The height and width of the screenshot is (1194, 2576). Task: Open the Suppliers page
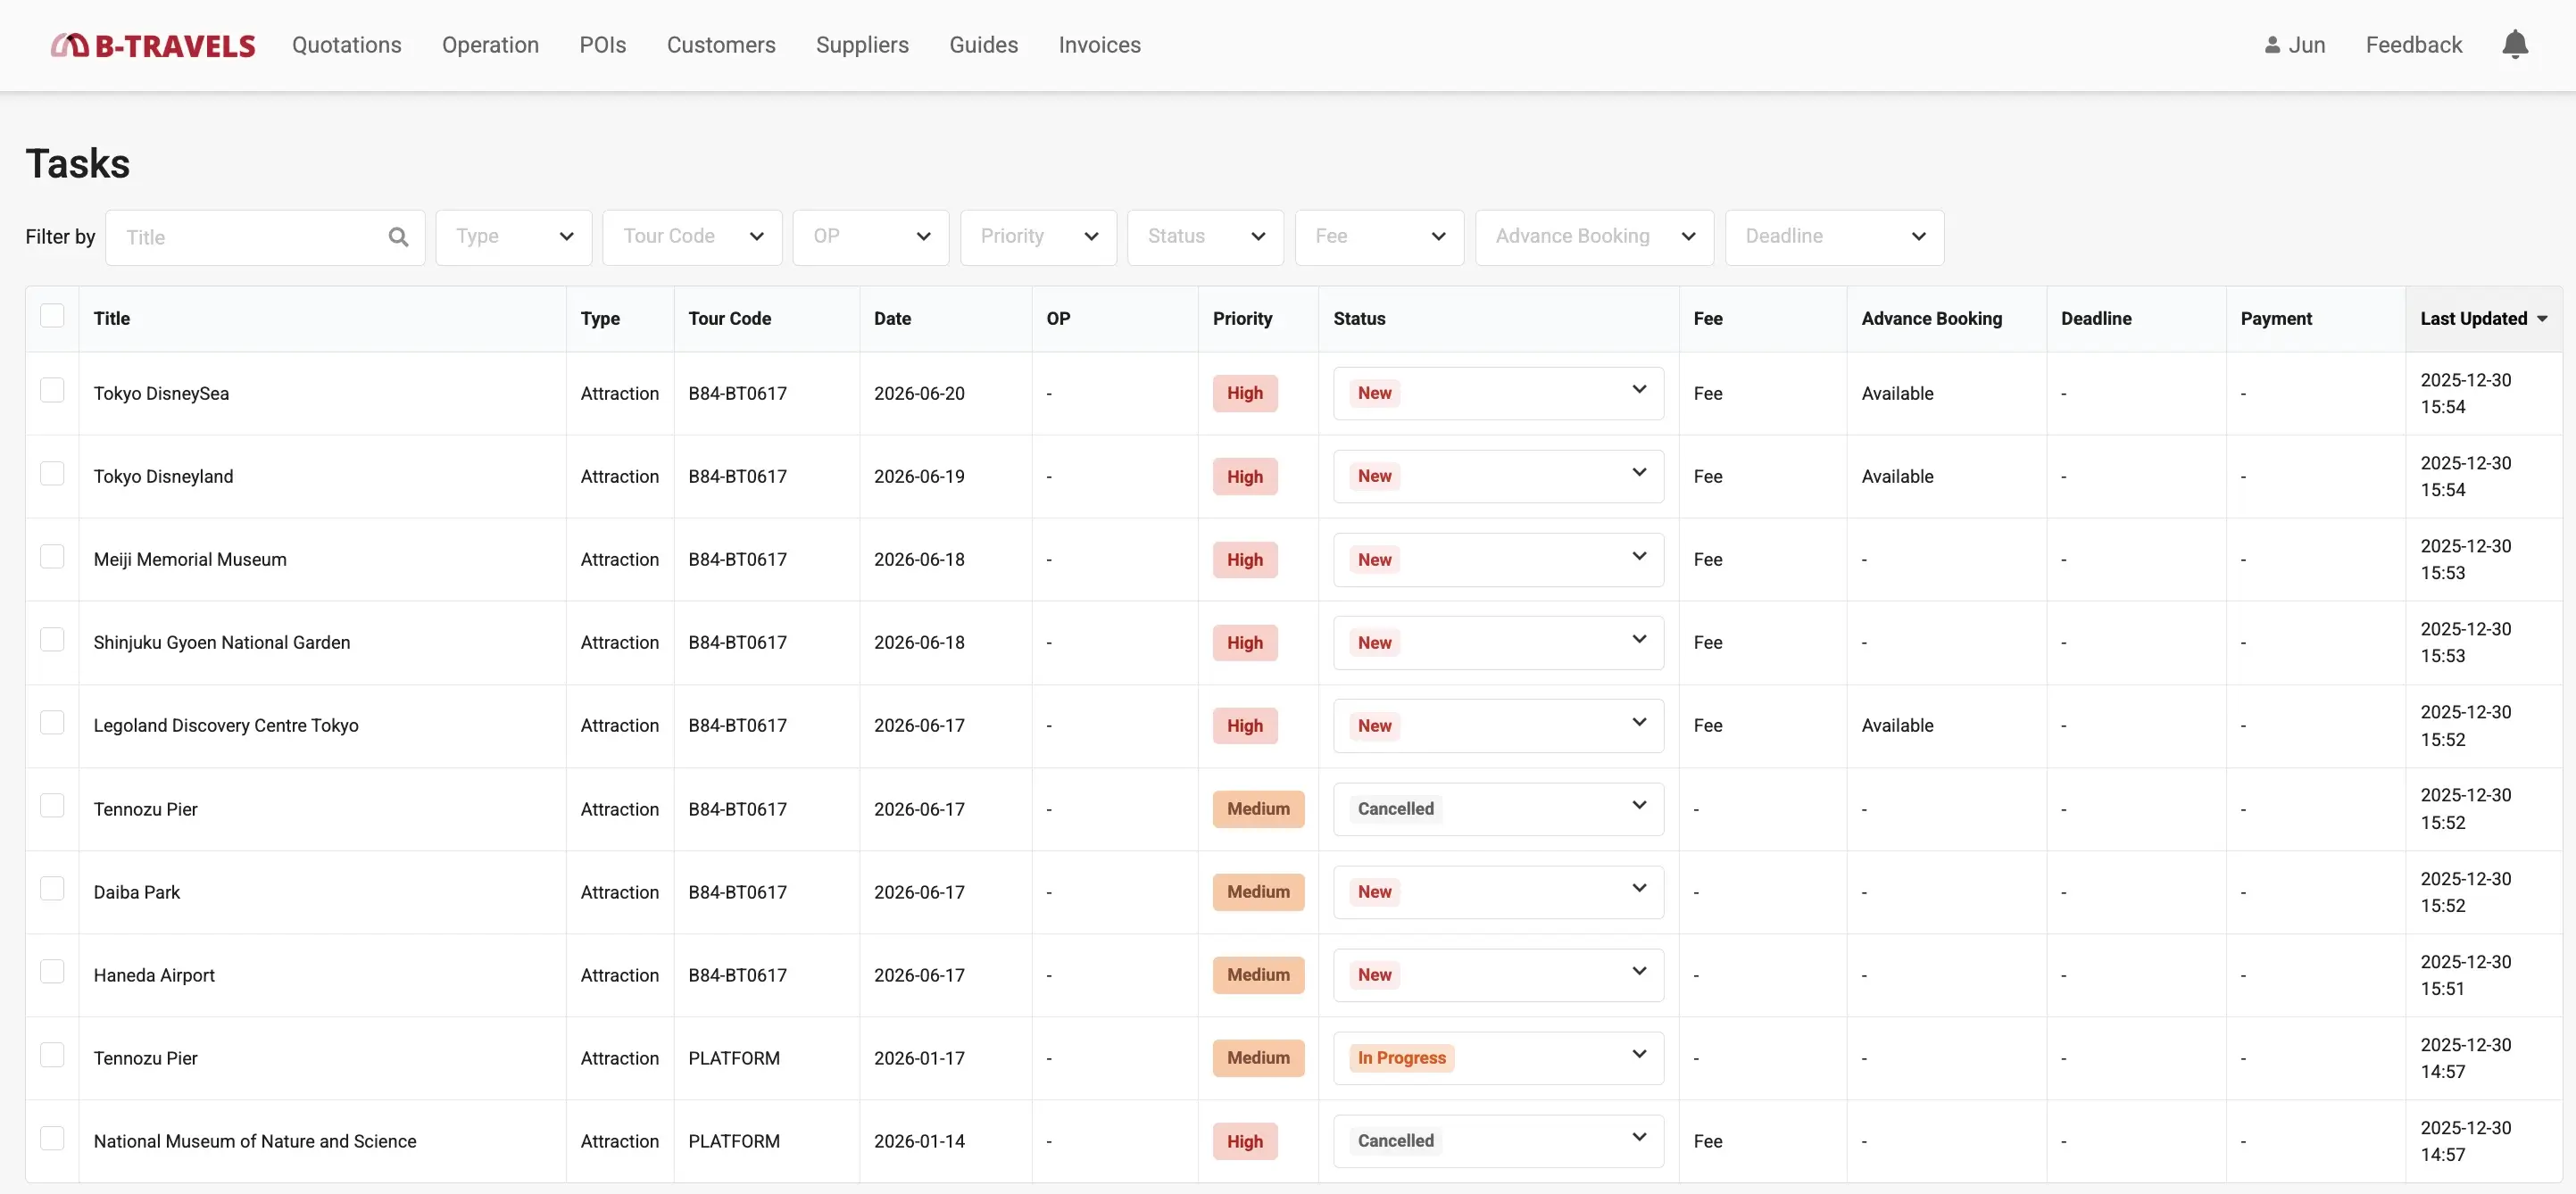point(862,45)
